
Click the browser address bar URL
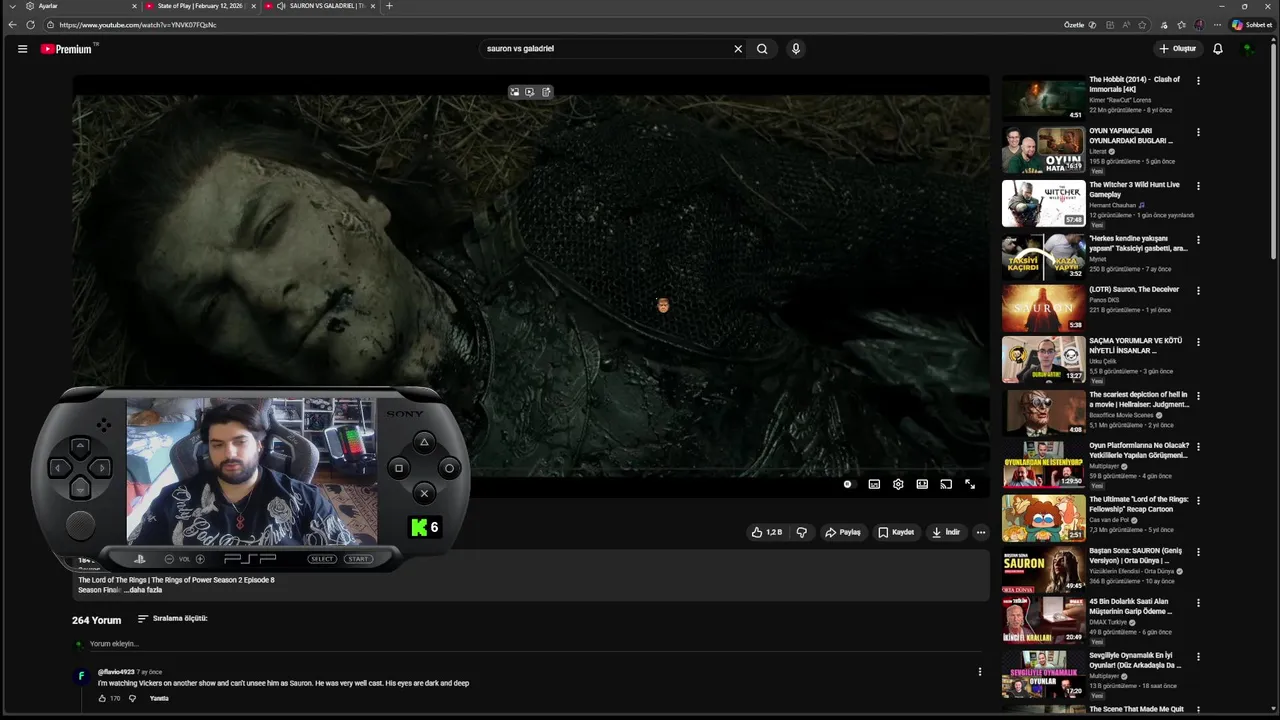pos(137,25)
